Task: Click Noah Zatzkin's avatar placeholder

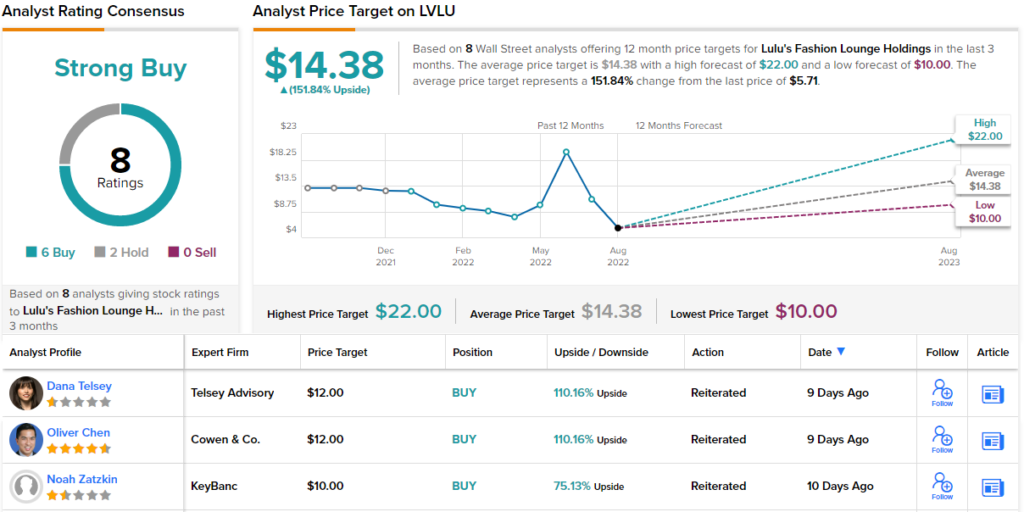Action: click(x=26, y=486)
